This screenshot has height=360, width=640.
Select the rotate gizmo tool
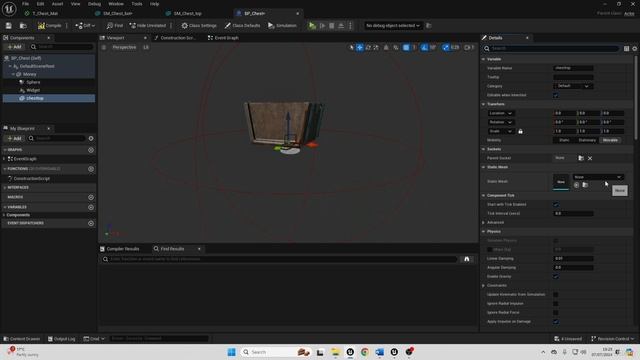368,47
